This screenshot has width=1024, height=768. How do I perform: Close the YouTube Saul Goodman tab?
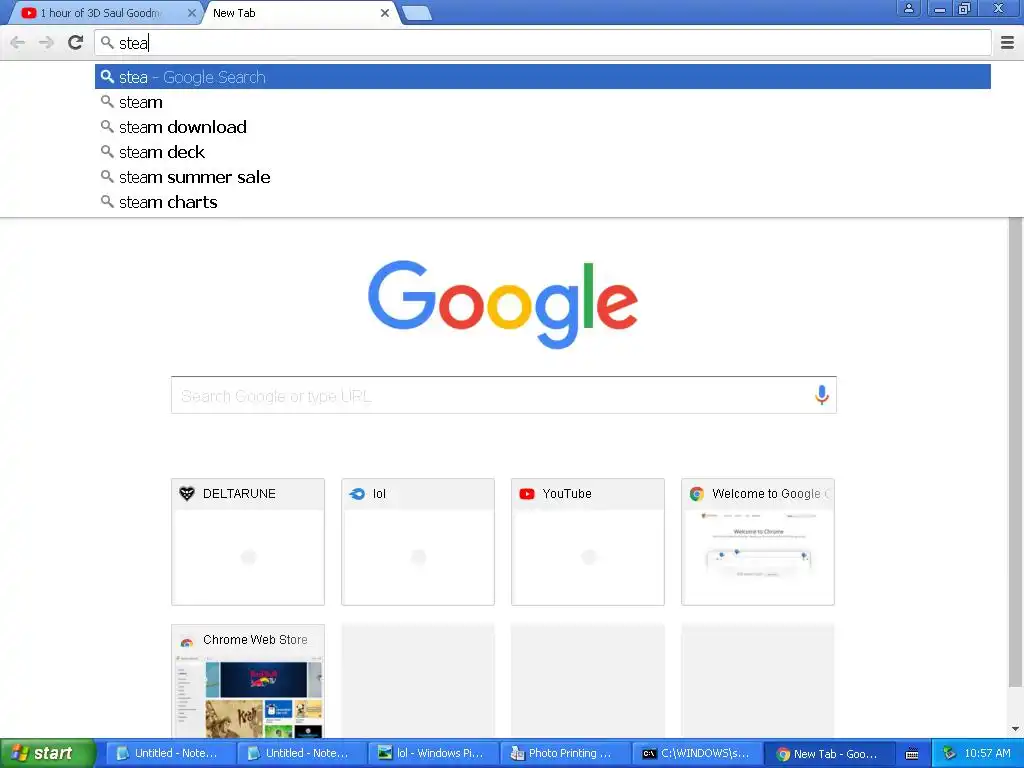tap(191, 13)
